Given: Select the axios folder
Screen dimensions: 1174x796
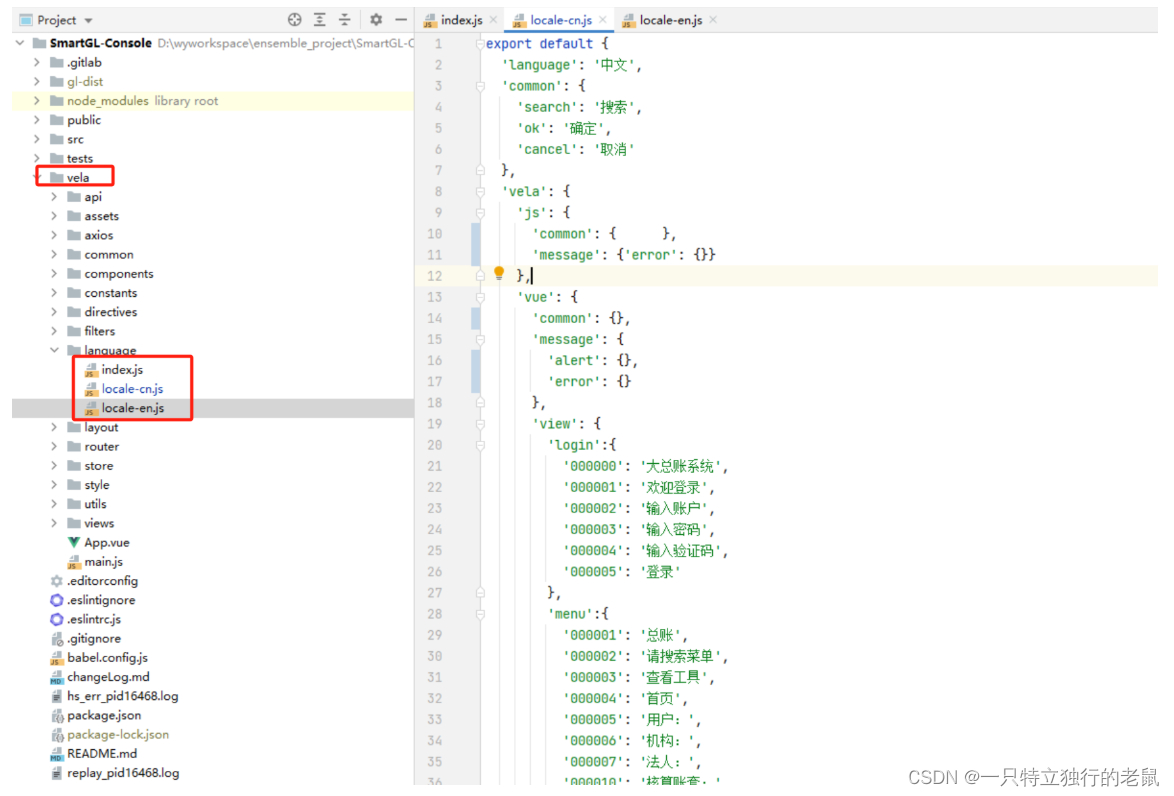Looking at the screenshot, I should 98,235.
